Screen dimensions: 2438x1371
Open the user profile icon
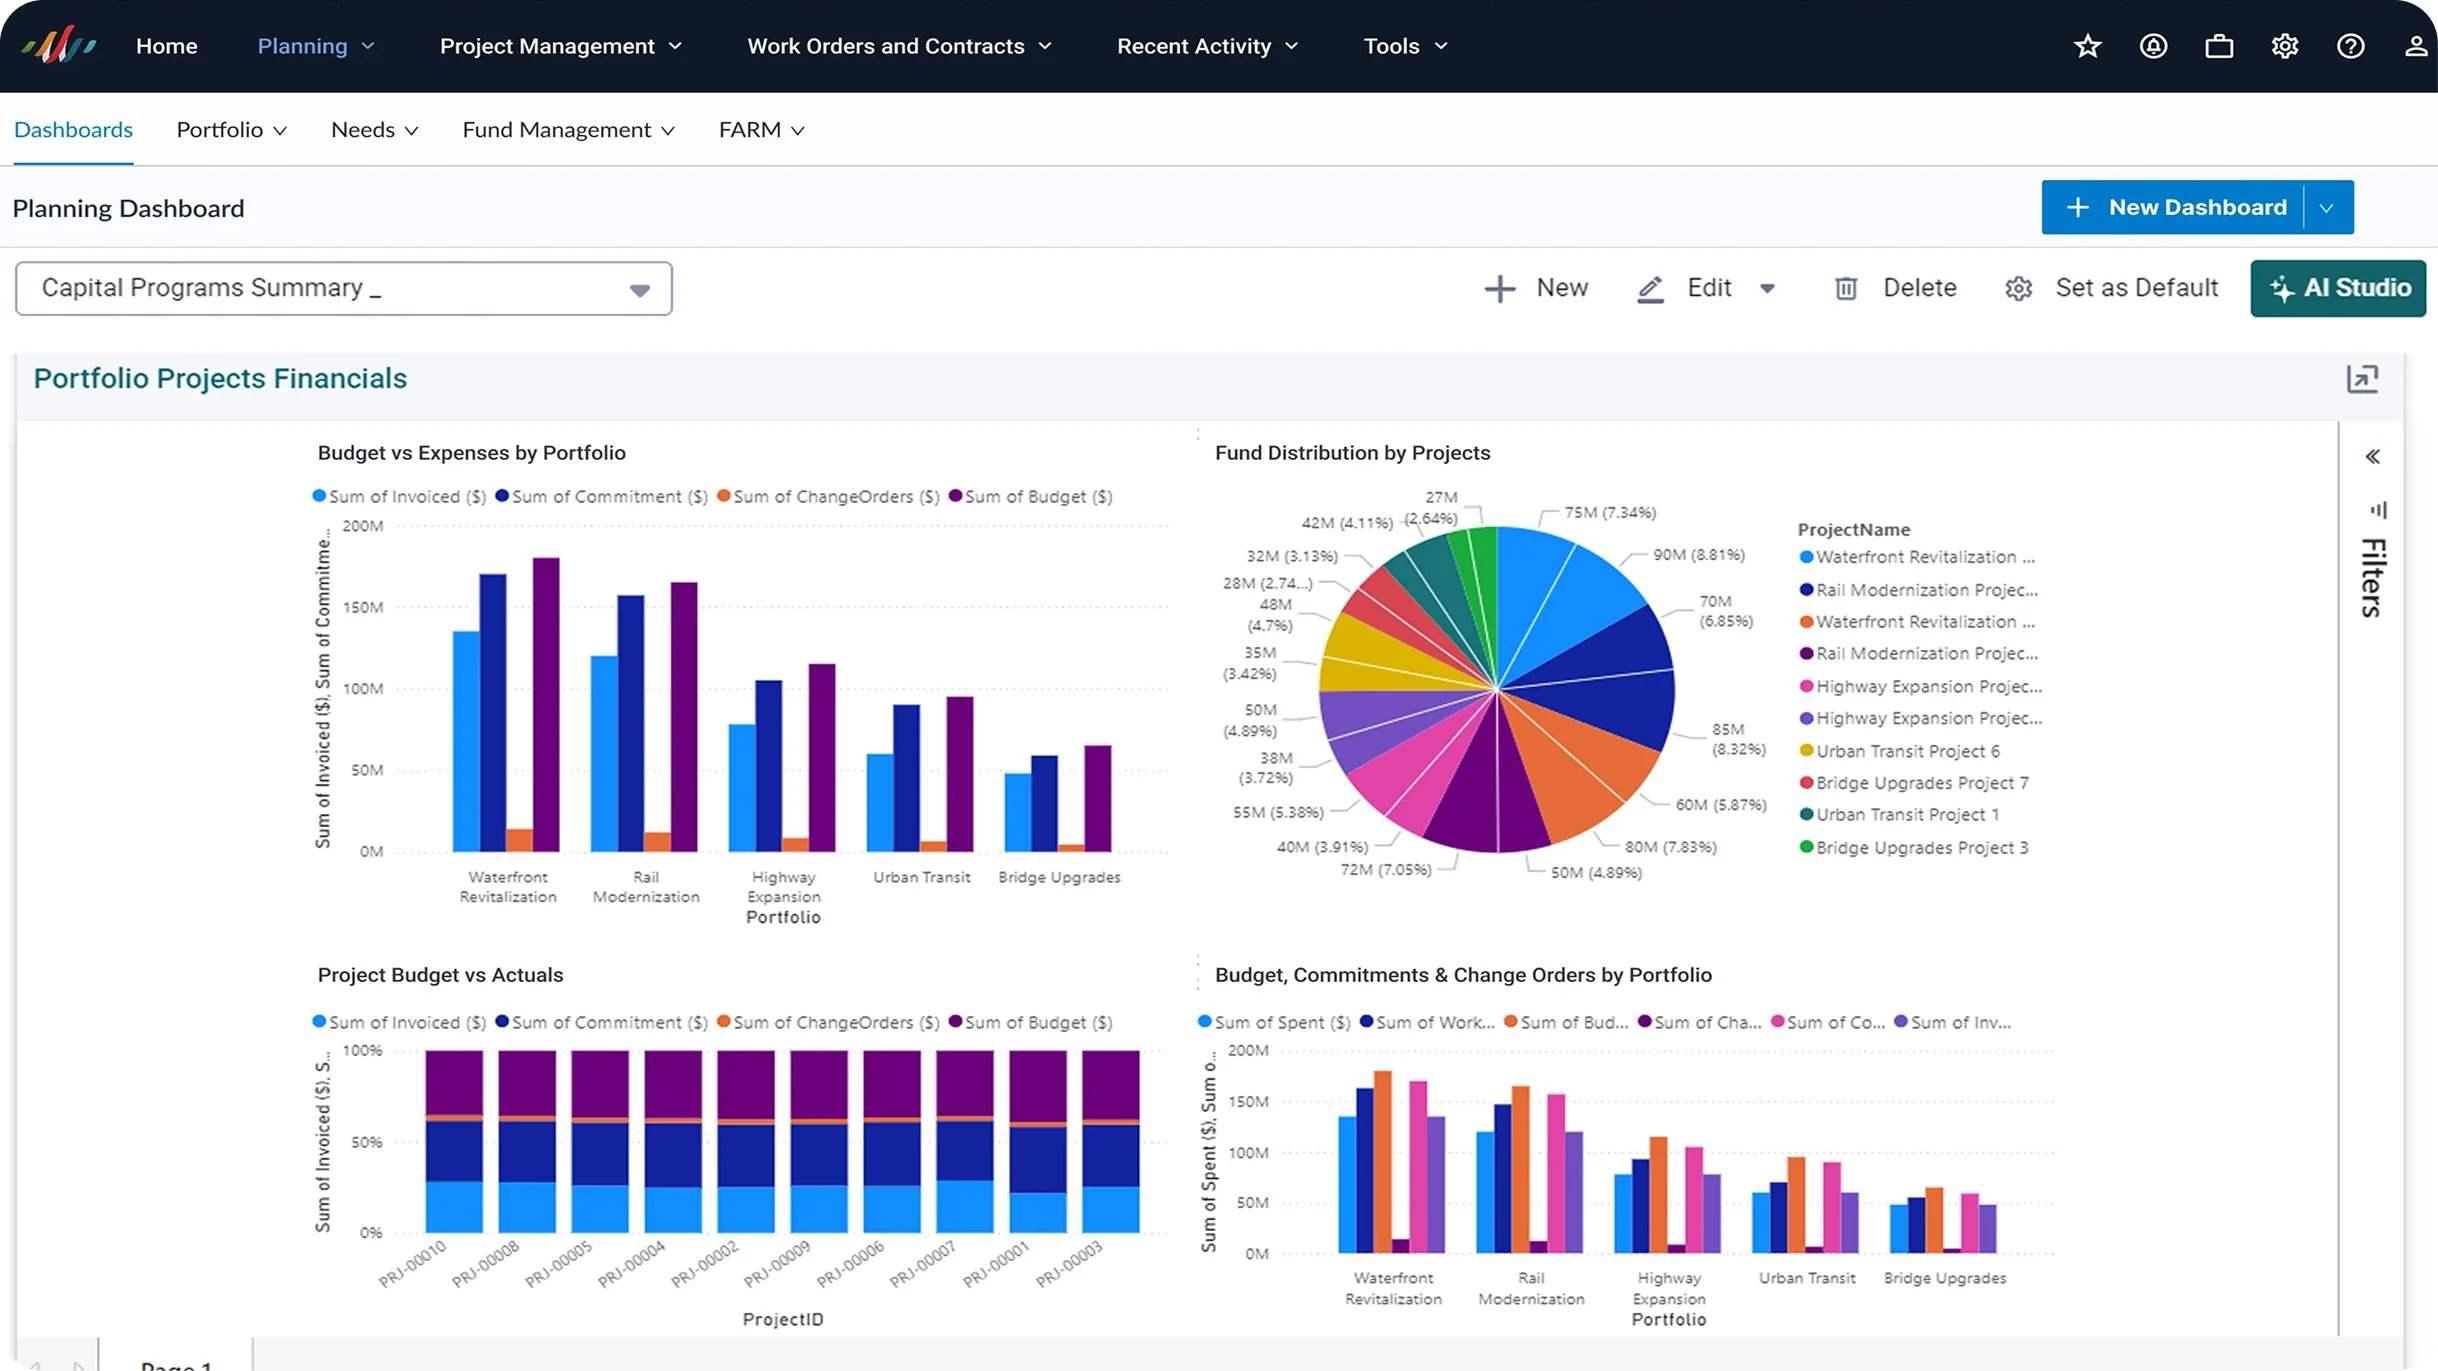click(2416, 46)
